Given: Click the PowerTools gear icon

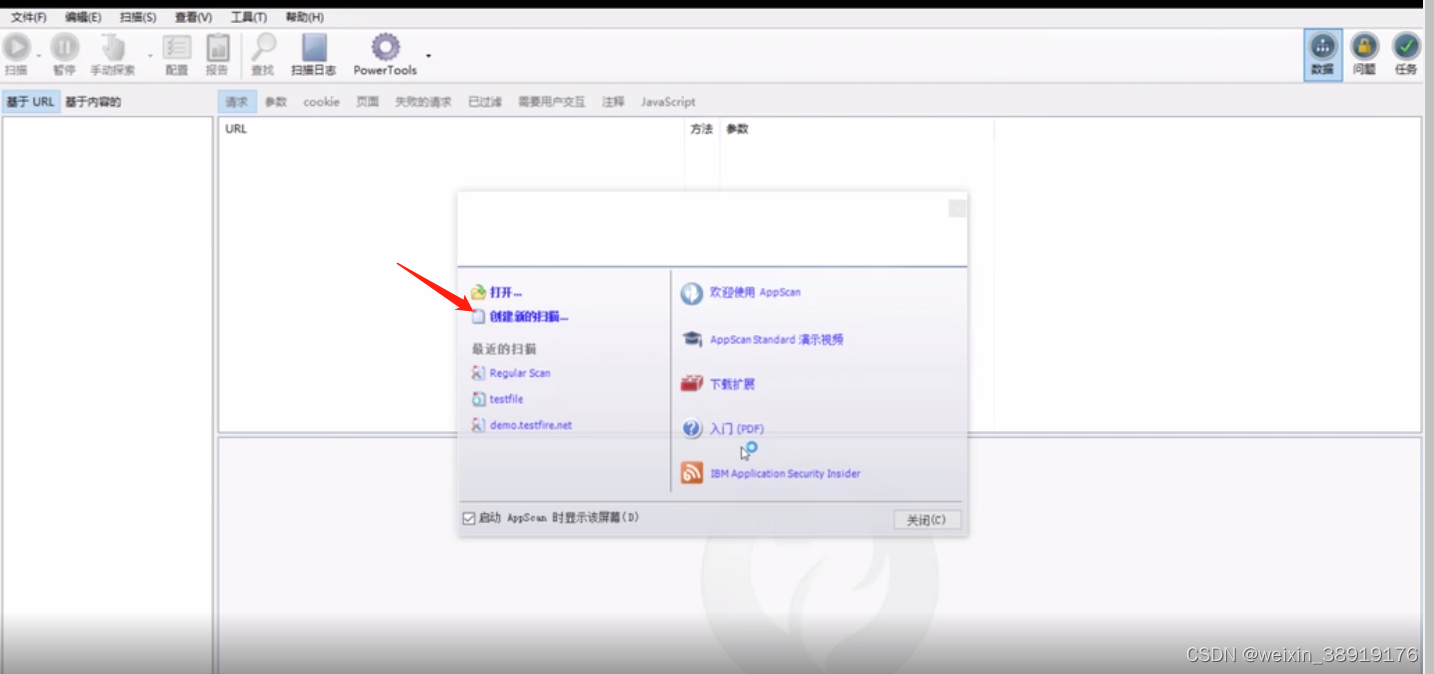Looking at the screenshot, I should 385,47.
